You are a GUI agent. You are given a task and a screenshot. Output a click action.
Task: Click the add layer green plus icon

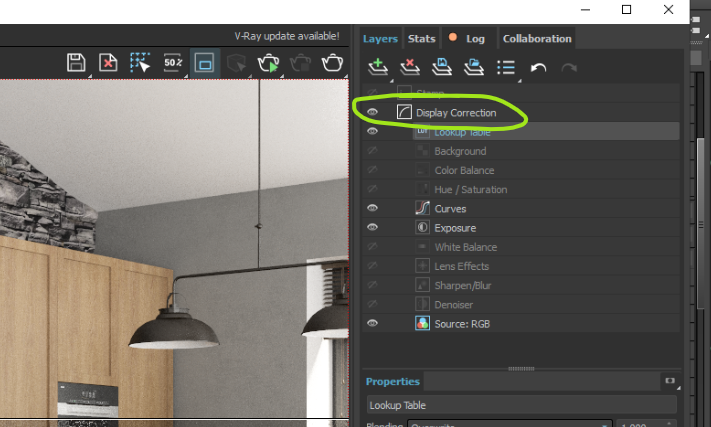pos(377,67)
